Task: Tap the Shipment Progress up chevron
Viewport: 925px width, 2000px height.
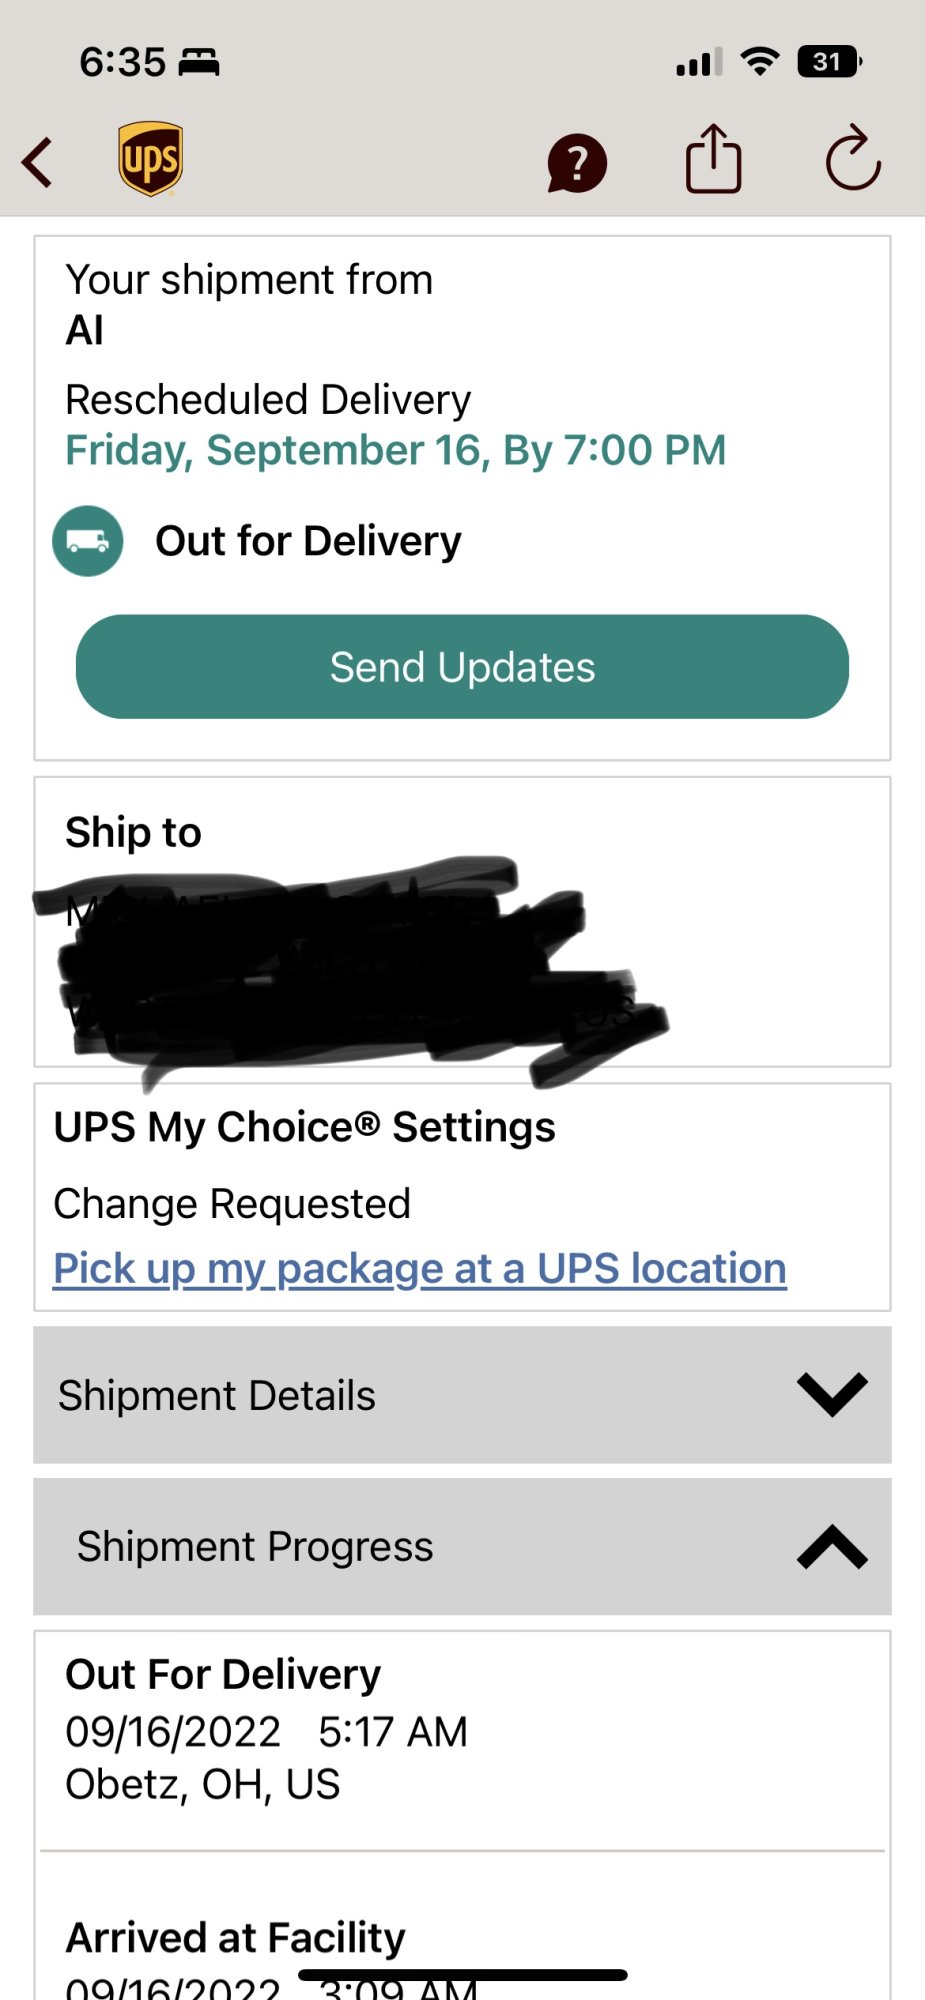Action: click(x=832, y=1547)
